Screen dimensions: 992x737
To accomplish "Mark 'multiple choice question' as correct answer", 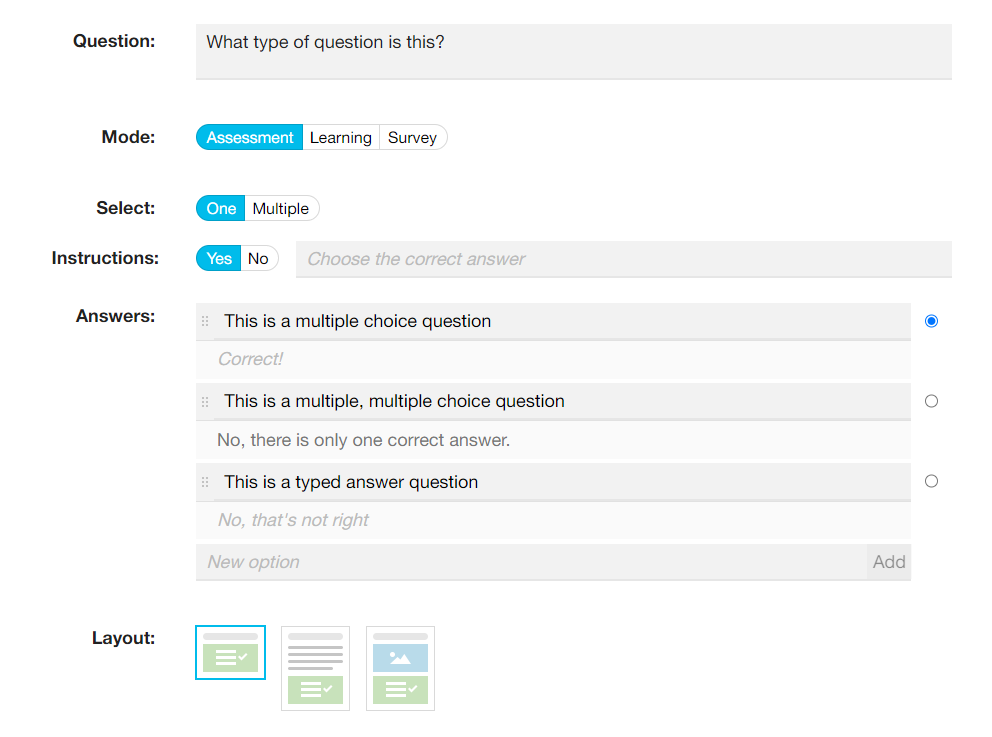I will click(x=931, y=321).
